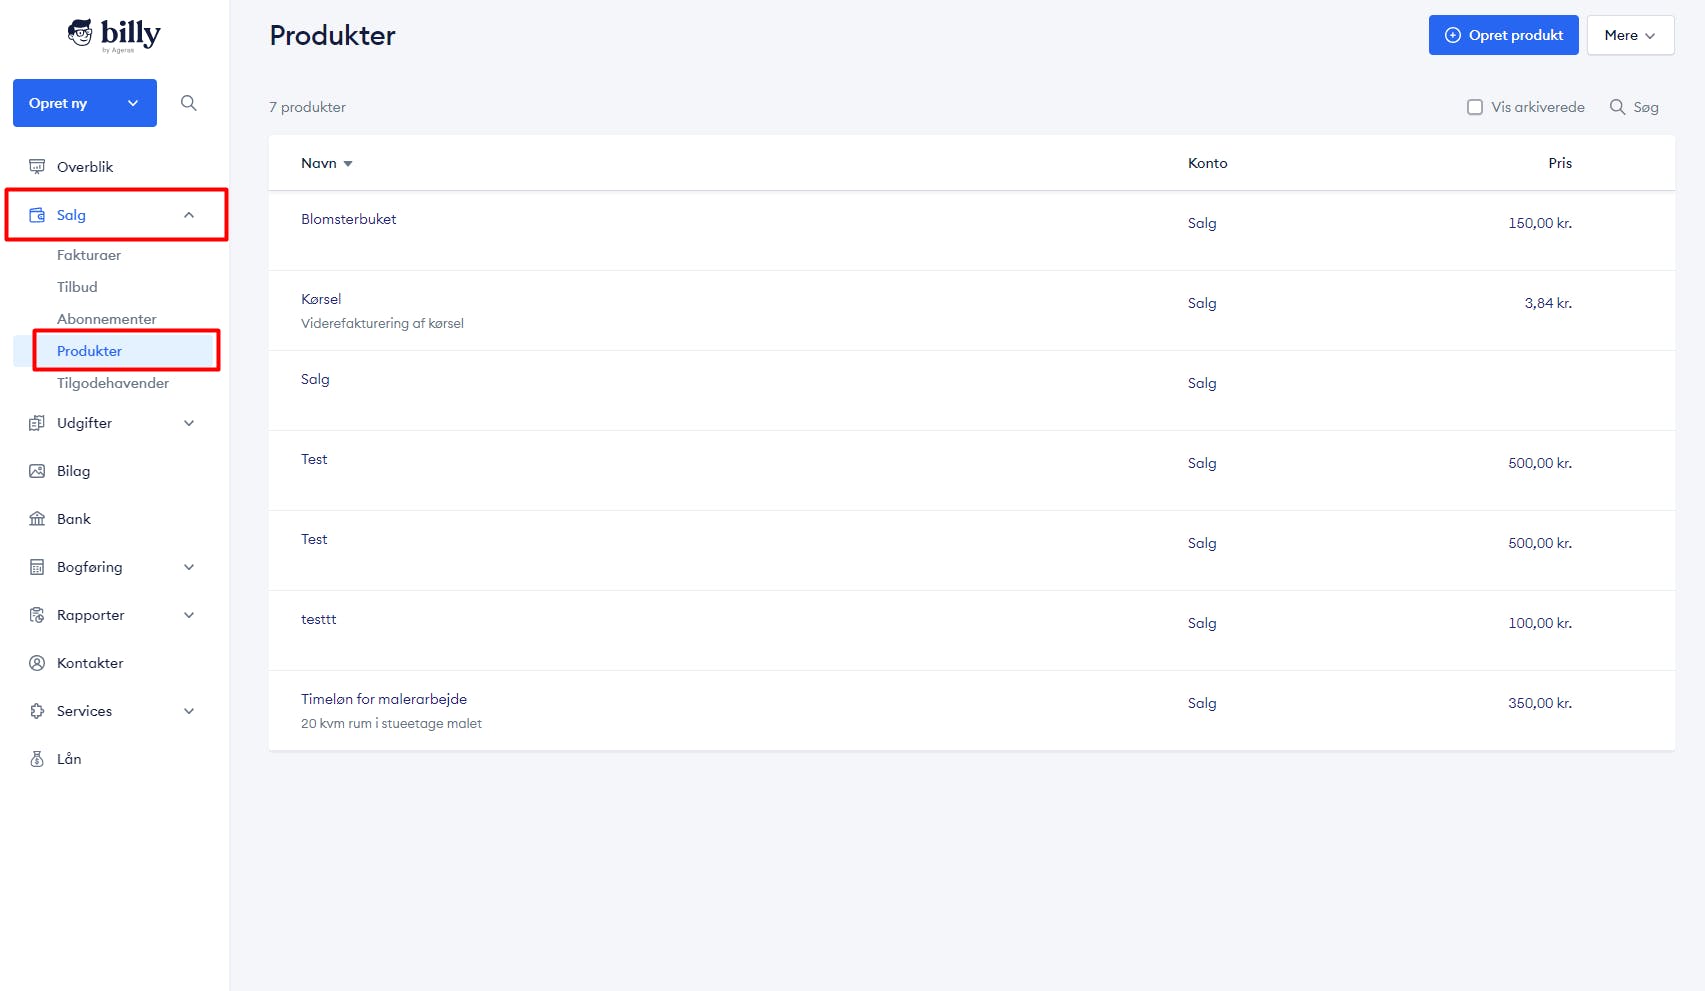Open the Blomsterbuket product

(x=348, y=219)
